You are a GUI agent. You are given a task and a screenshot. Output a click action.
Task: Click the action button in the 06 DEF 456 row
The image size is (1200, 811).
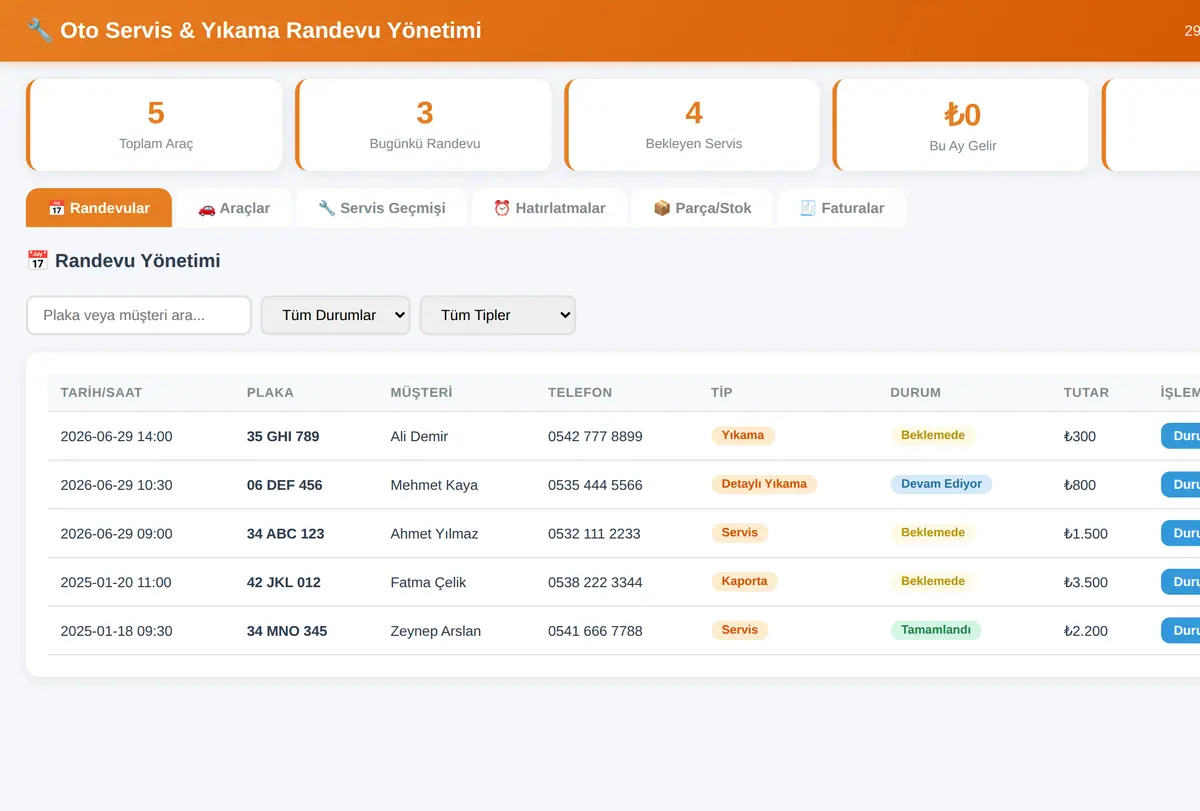pyautogui.click(x=1180, y=484)
